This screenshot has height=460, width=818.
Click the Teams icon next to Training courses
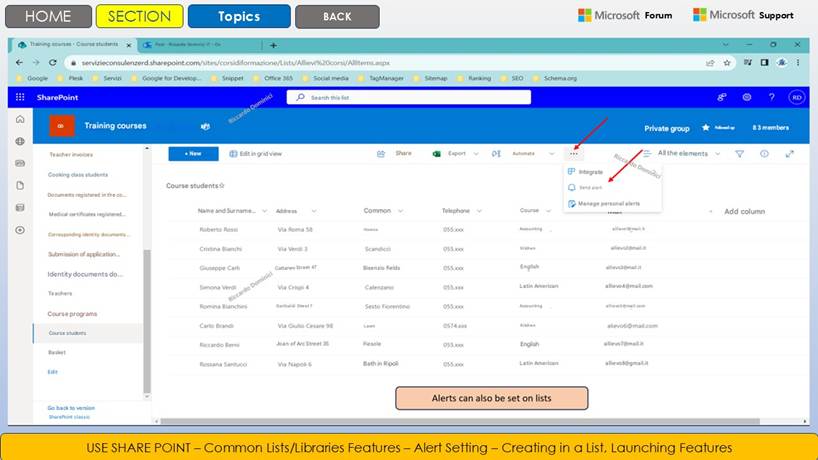tap(205, 126)
